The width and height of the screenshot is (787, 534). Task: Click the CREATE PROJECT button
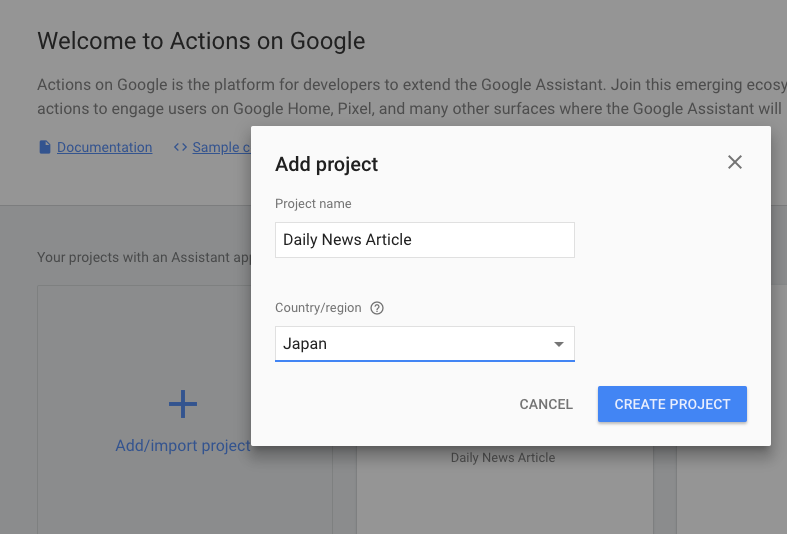(x=672, y=404)
